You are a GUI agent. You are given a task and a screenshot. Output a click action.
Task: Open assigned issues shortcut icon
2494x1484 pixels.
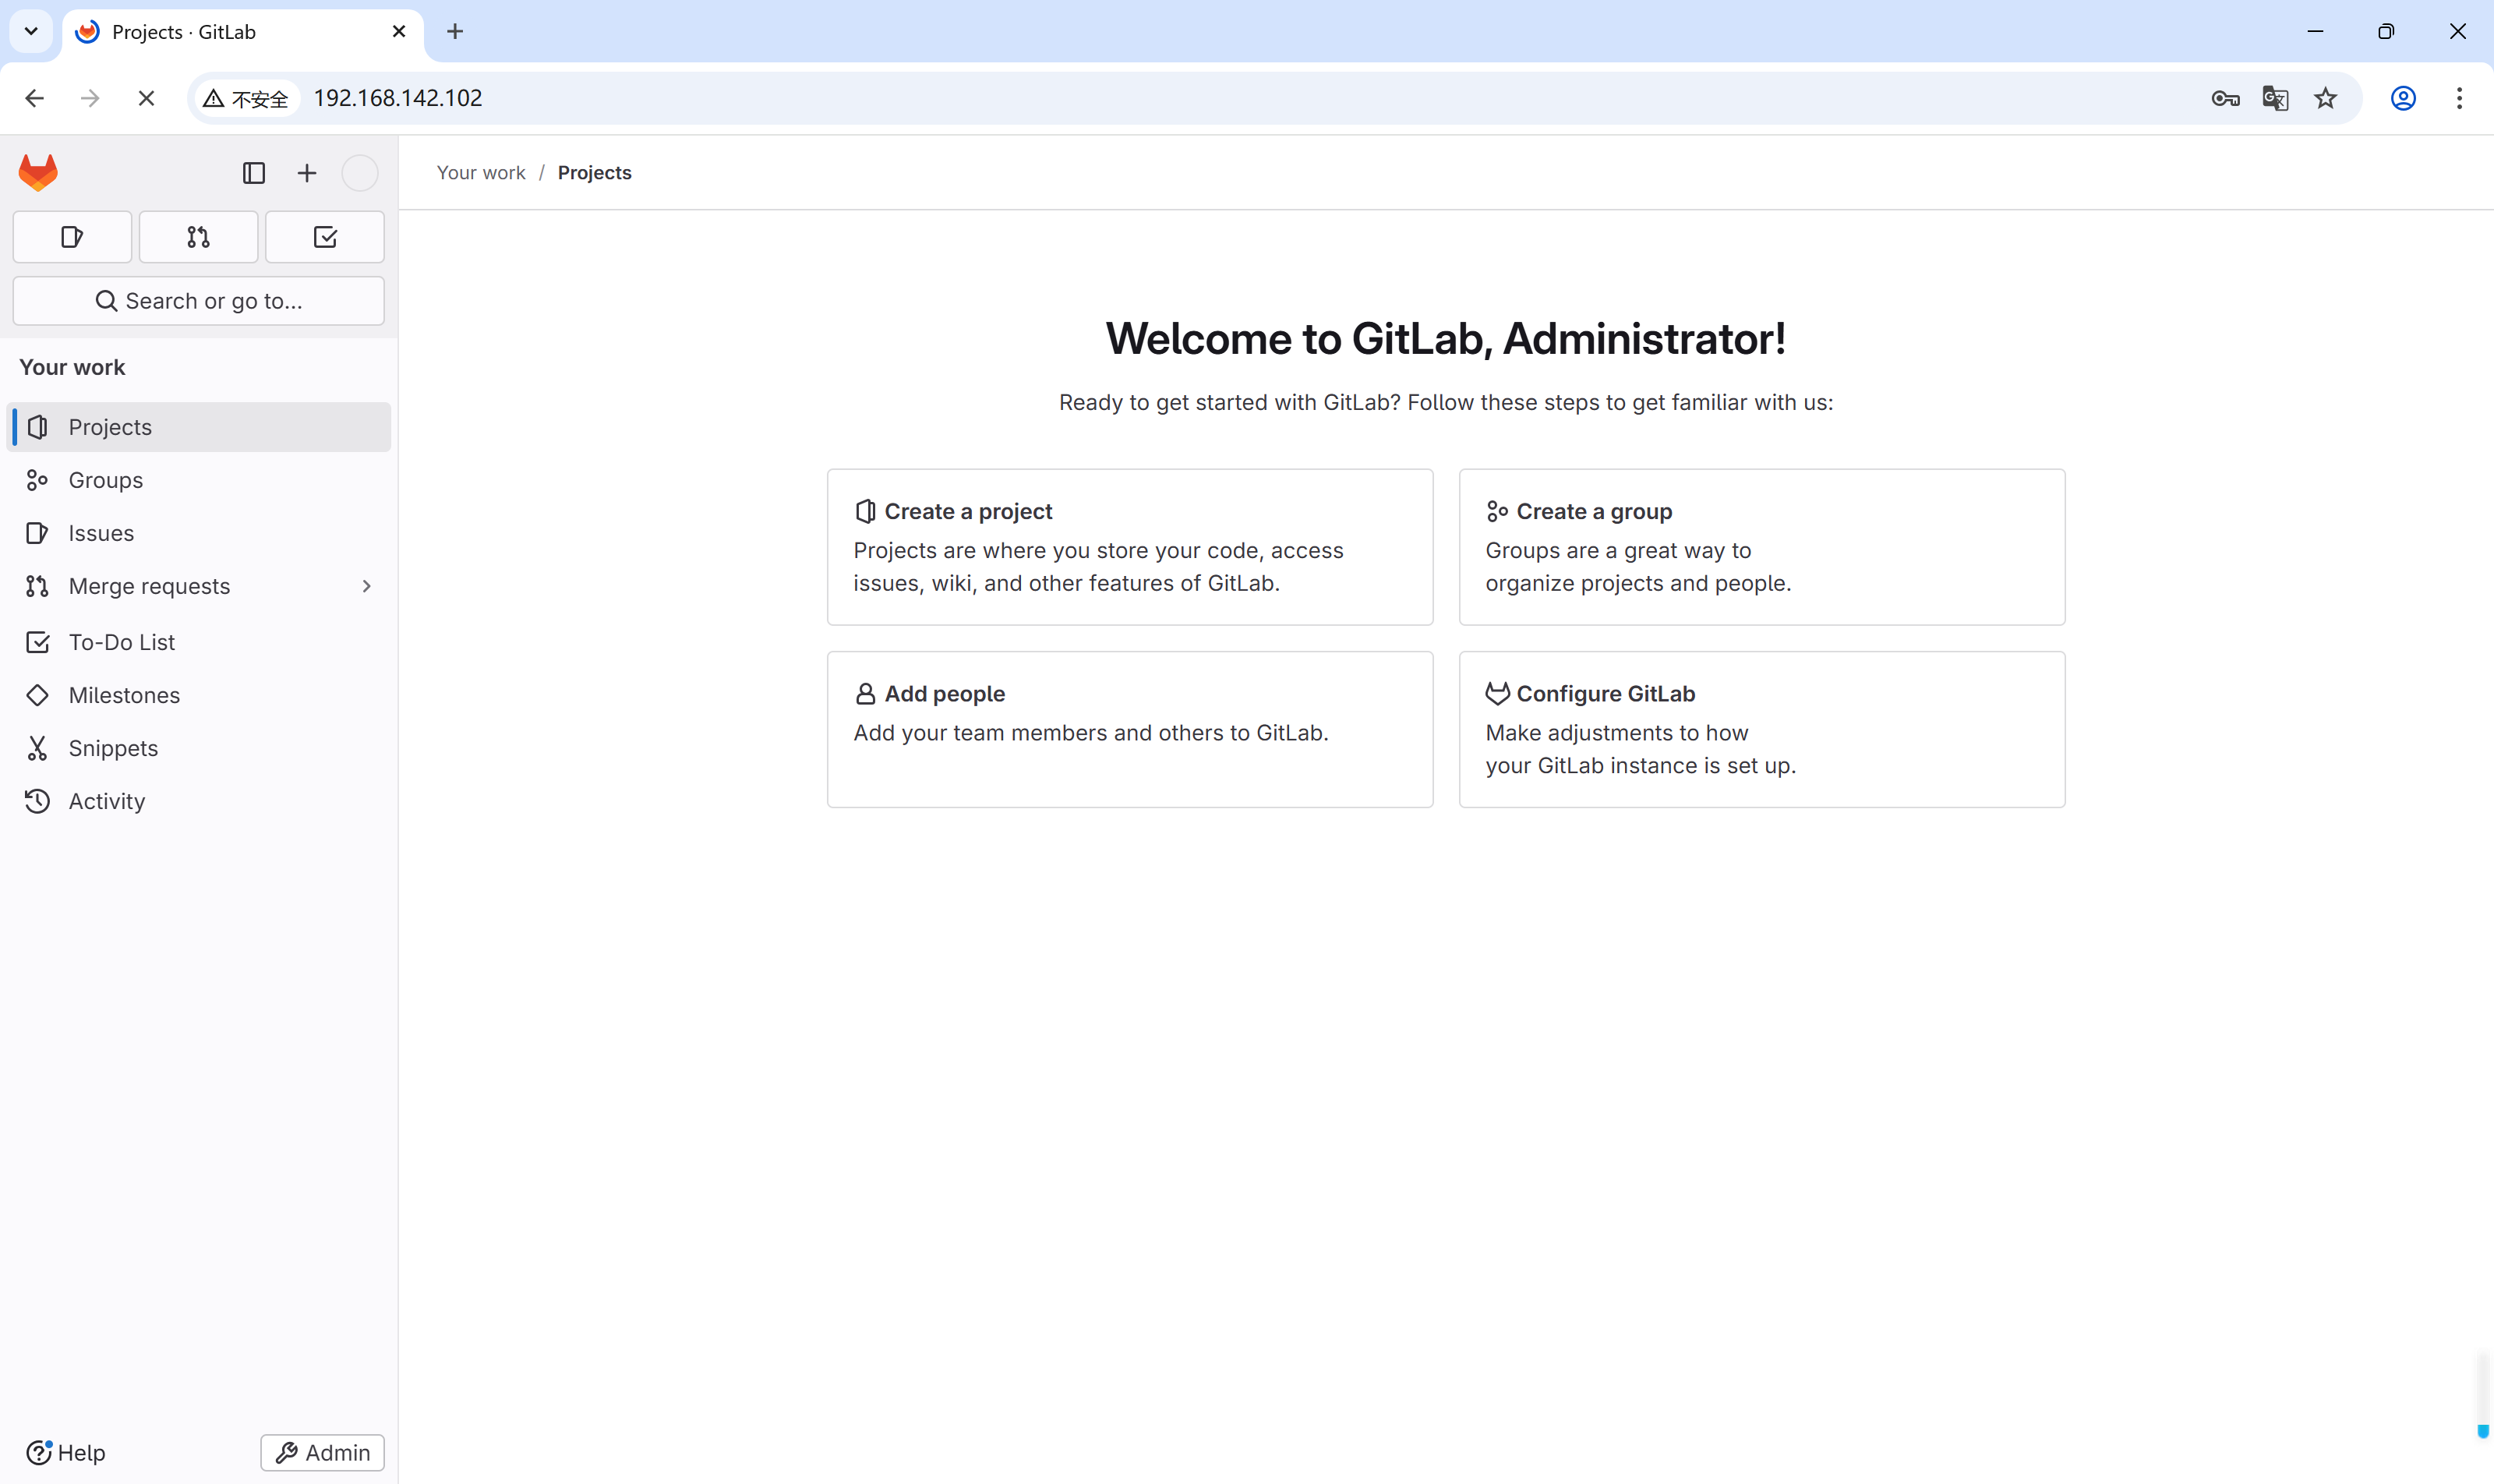pyautogui.click(x=72, y=237)
